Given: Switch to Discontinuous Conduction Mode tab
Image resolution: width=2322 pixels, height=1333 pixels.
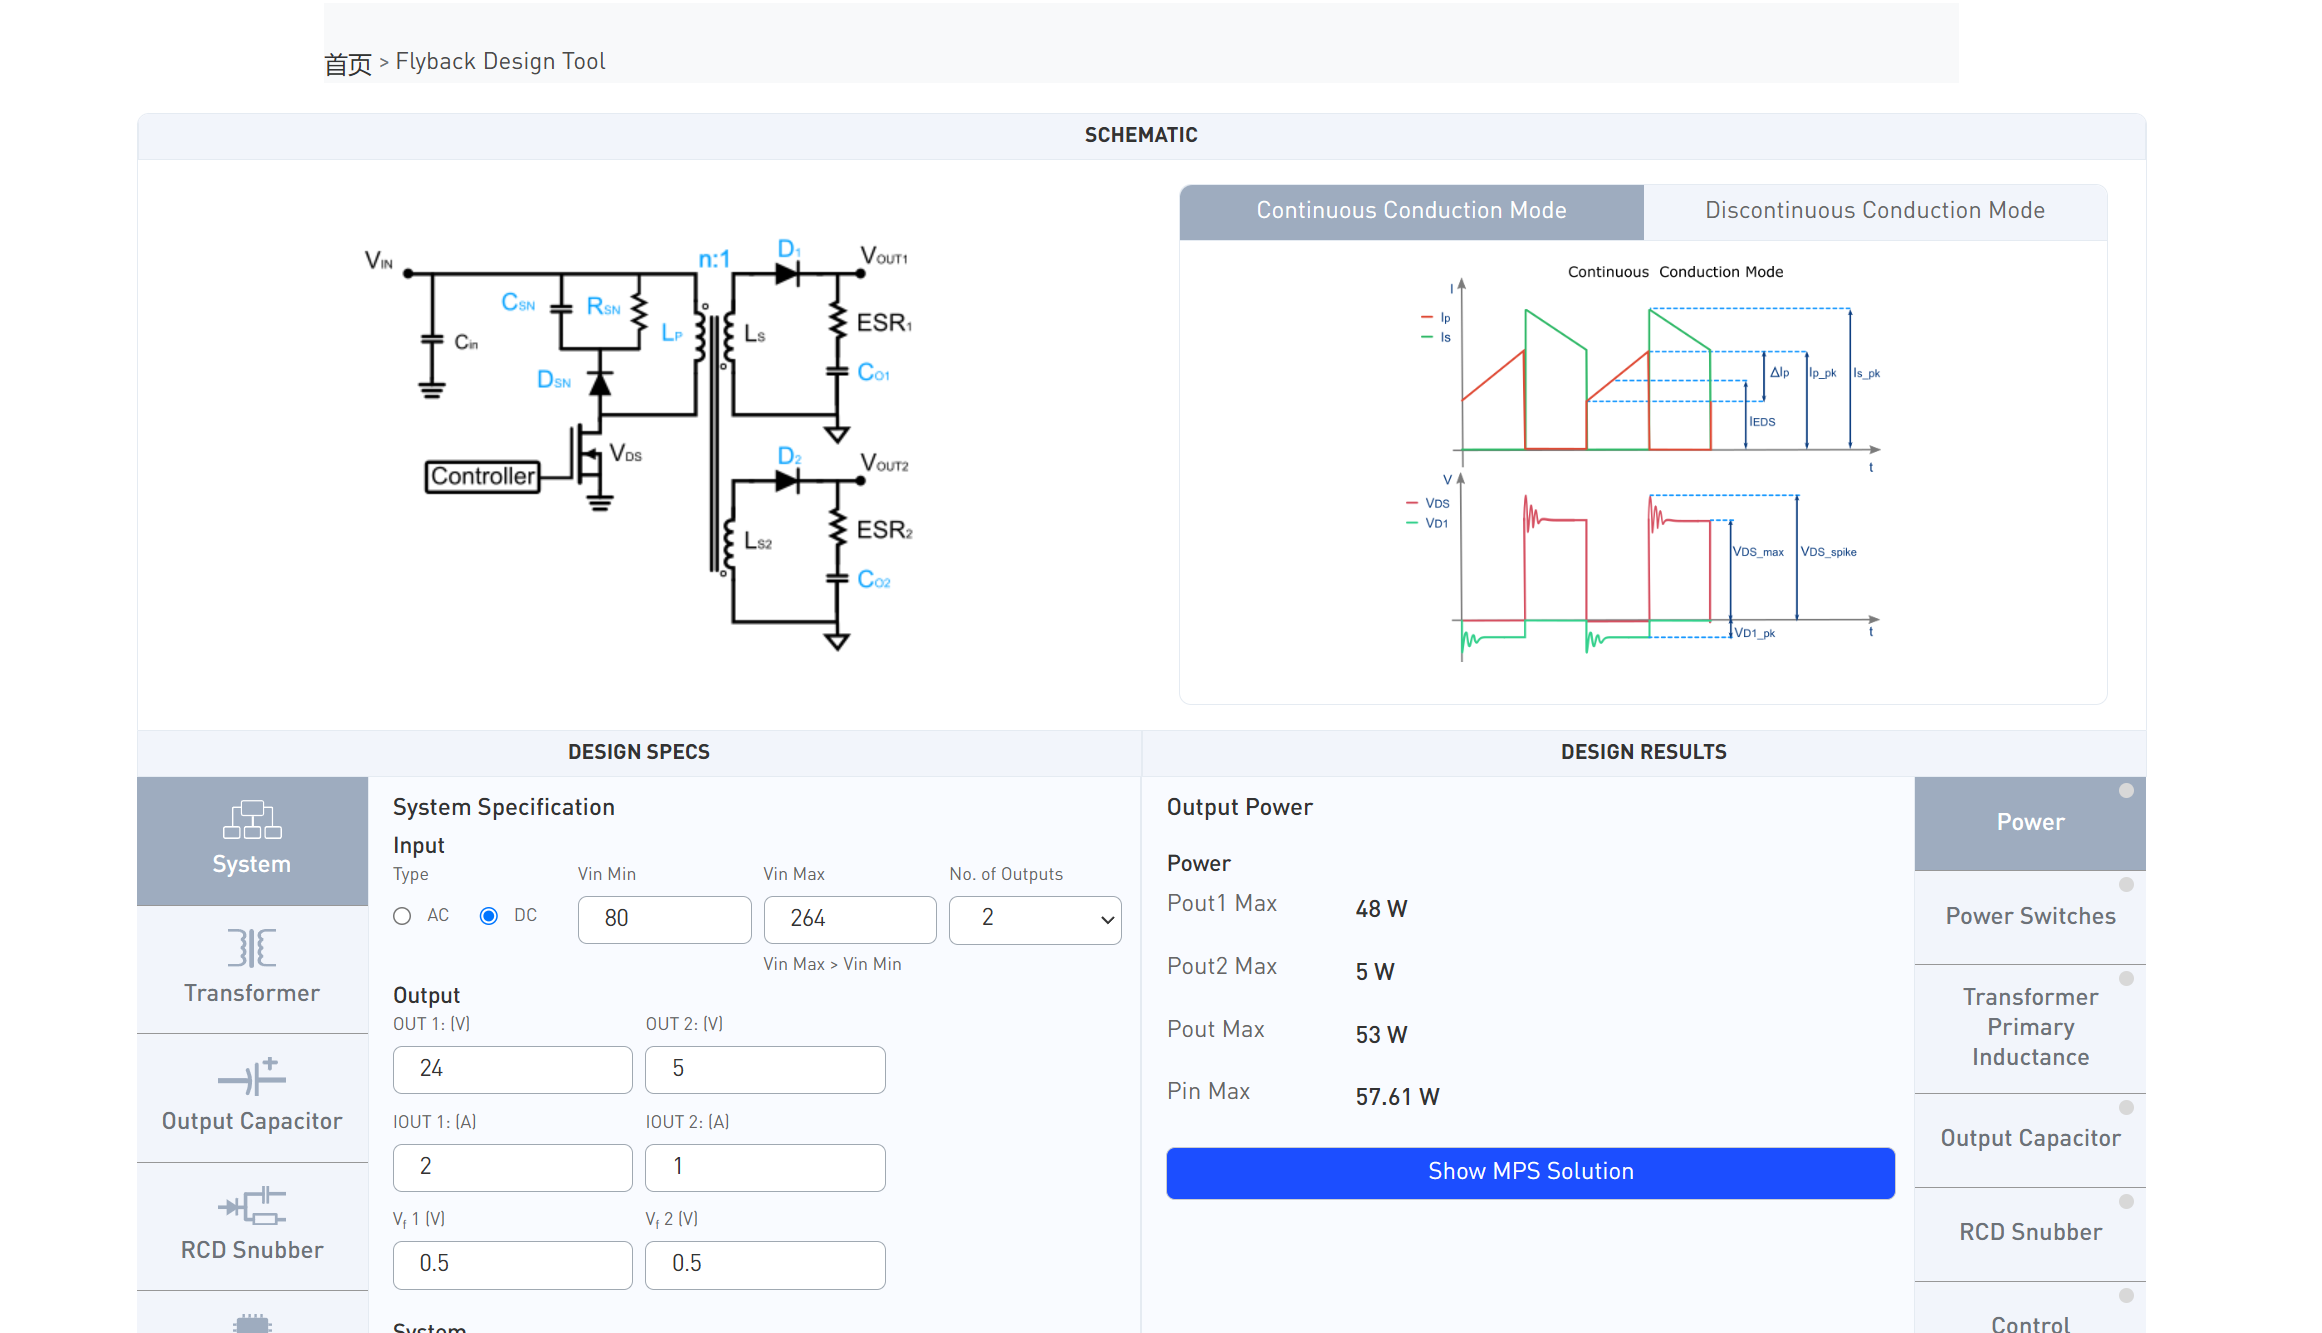Looking at the screenshot, I should 1874,211.
